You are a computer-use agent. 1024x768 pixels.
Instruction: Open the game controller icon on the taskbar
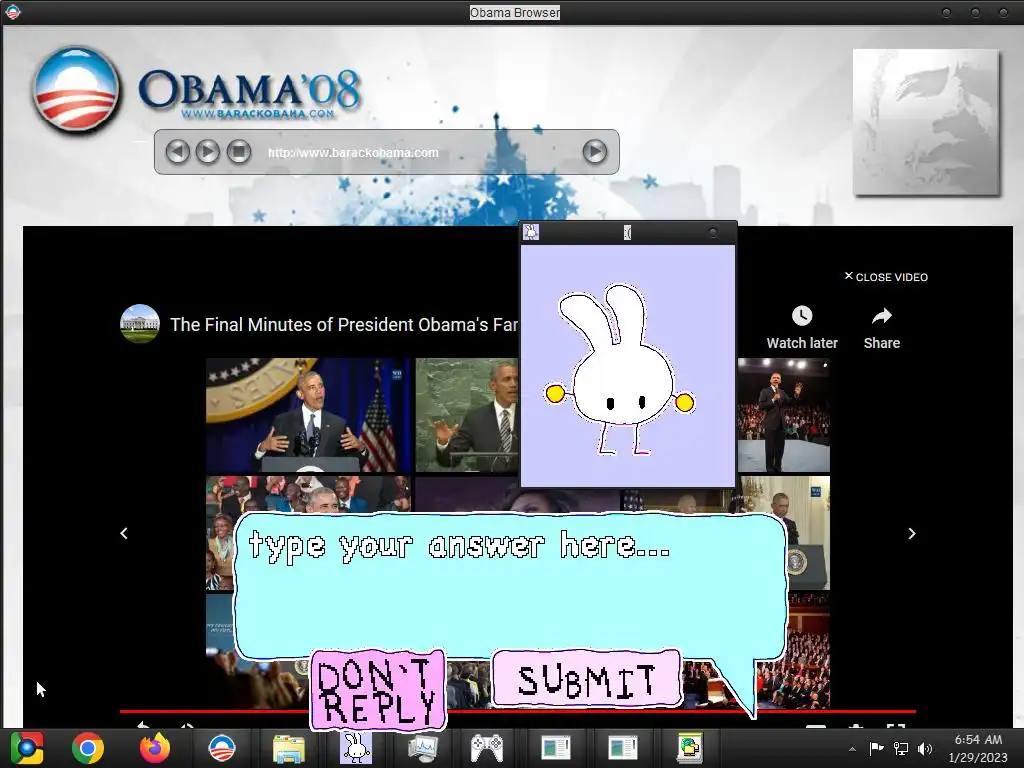click(x=488, y=748)
